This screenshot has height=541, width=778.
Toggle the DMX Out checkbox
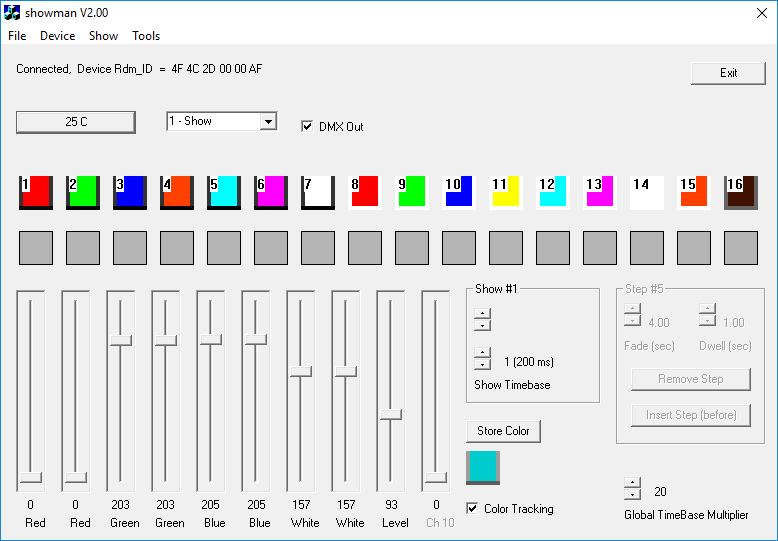click(x=307, y=126)
